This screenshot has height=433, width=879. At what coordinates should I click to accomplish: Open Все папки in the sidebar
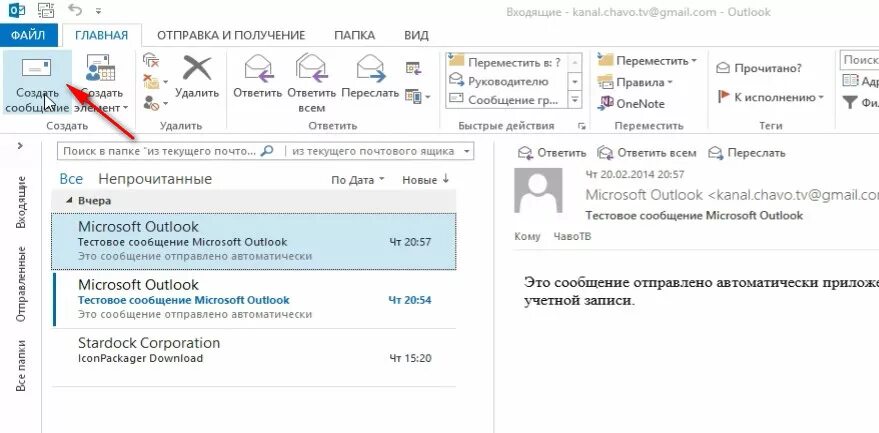(21, 365)
